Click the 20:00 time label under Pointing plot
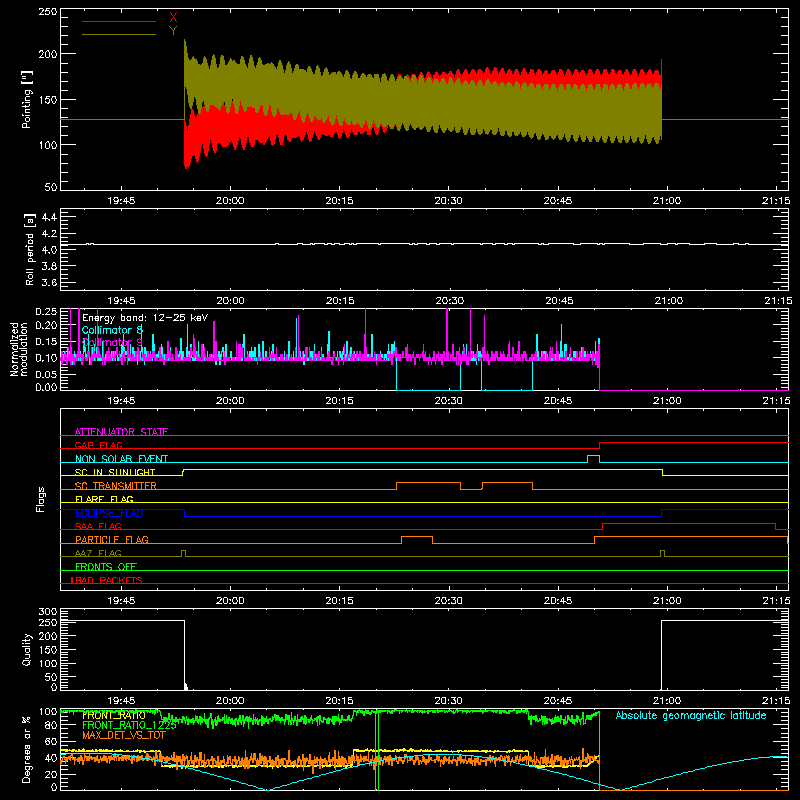Viewport: 800px width, 800px height. 230,201
